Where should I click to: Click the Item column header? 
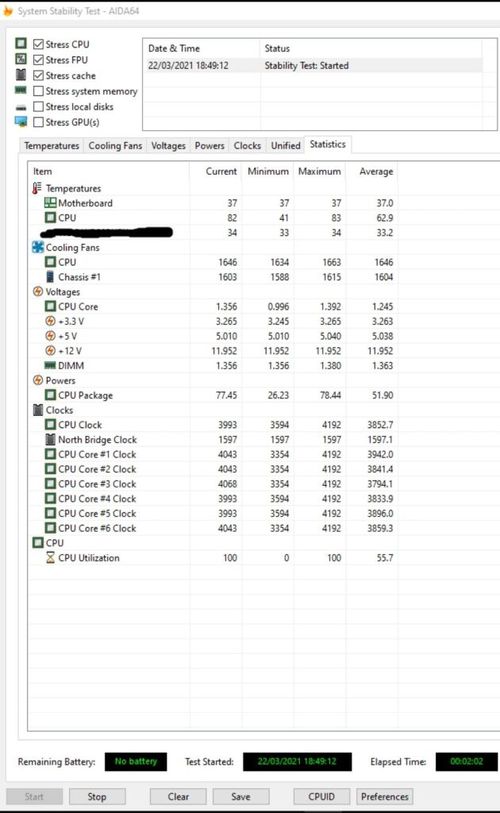tap(109, 171)
